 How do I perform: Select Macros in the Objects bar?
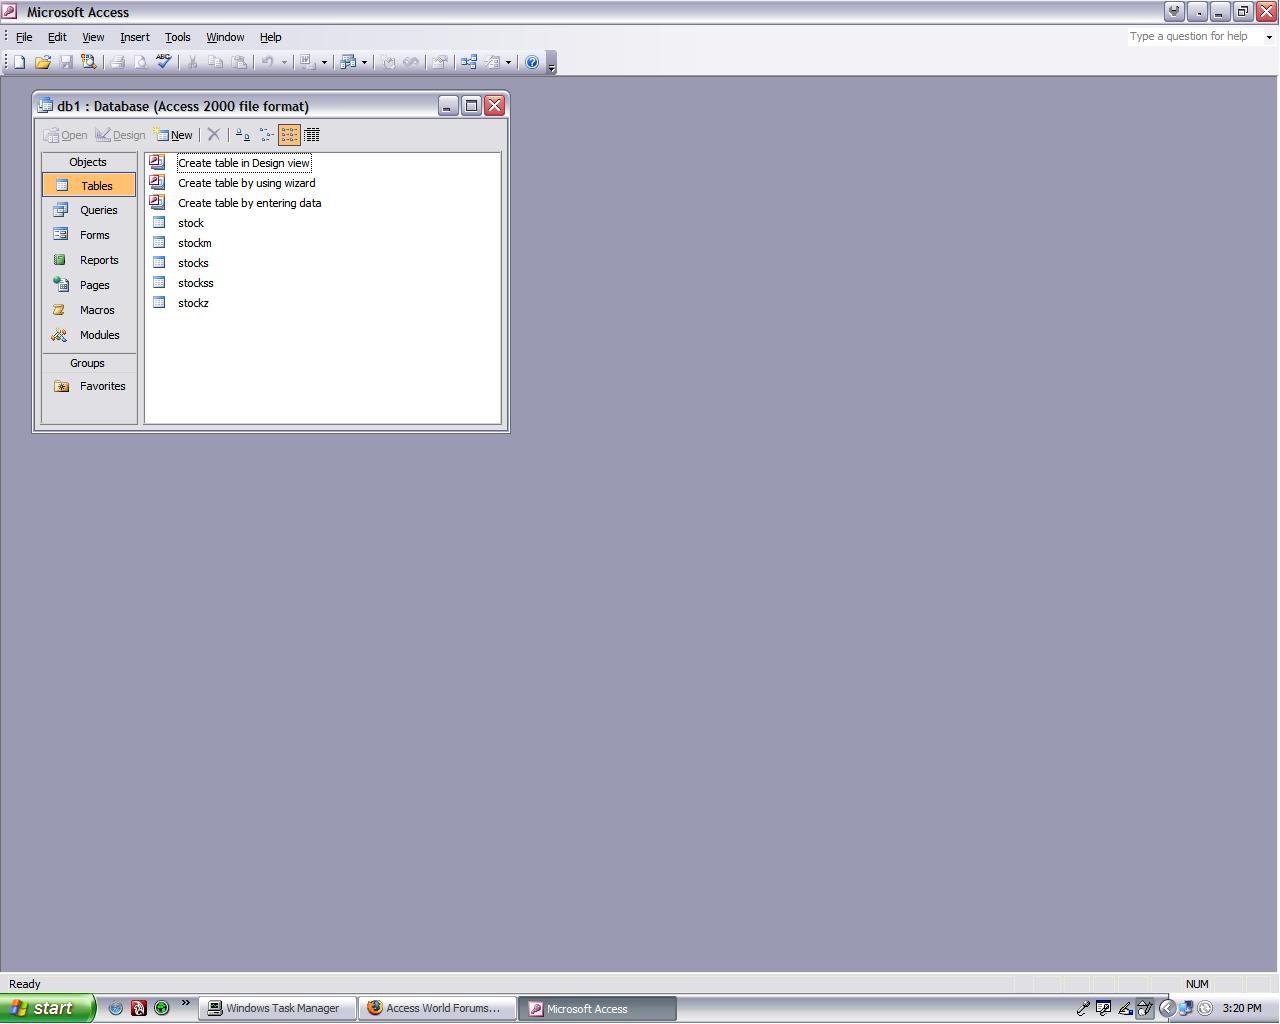(89, 310)
